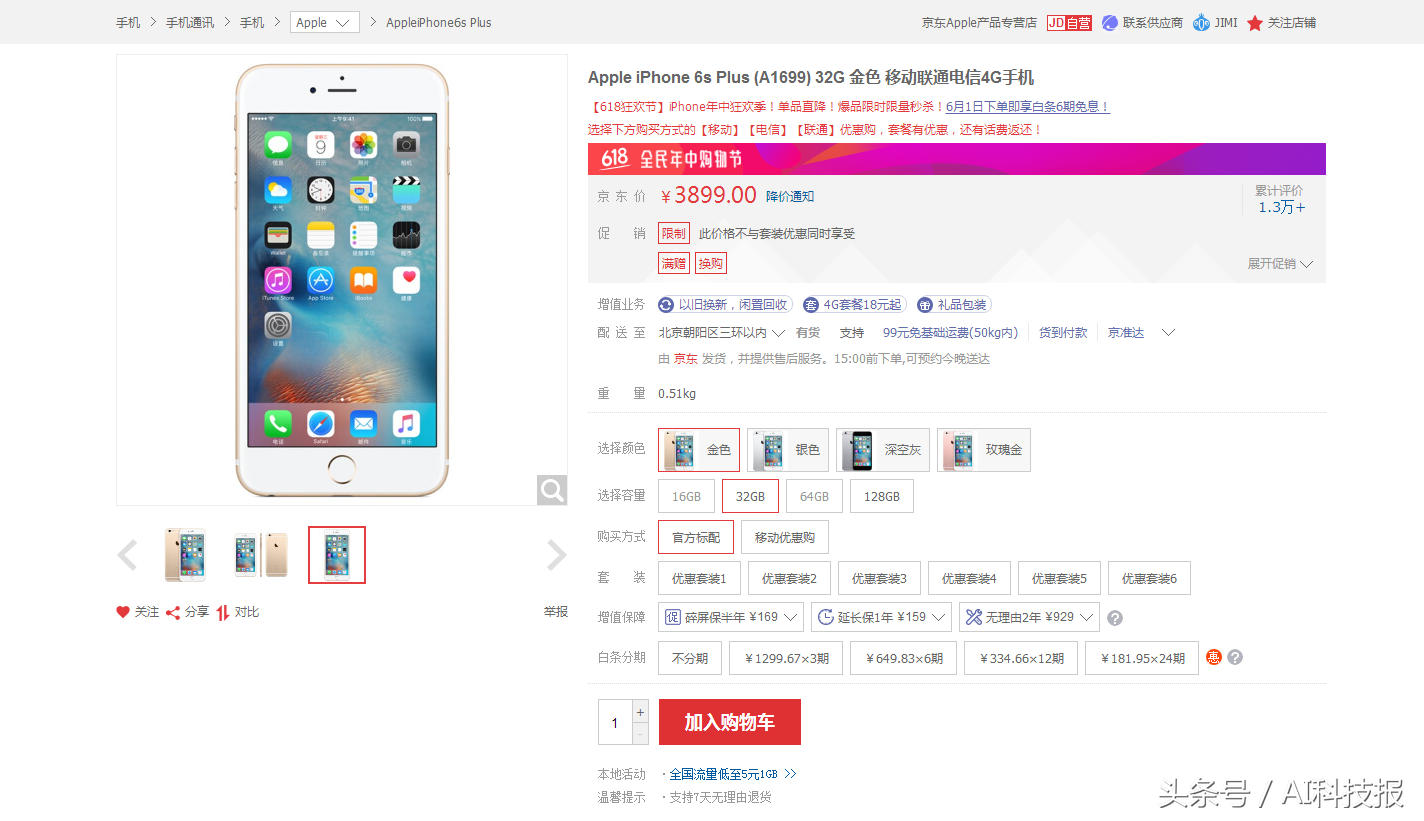Click the 关注店铺 star icon
The image size is (1424, 821).
point(1255,22)
